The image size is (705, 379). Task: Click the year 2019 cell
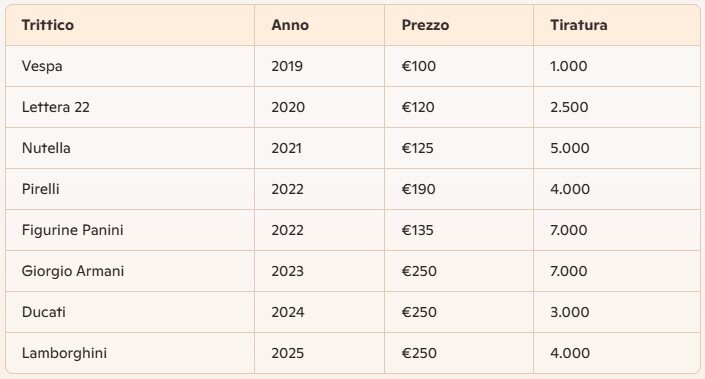pos(319,66)
